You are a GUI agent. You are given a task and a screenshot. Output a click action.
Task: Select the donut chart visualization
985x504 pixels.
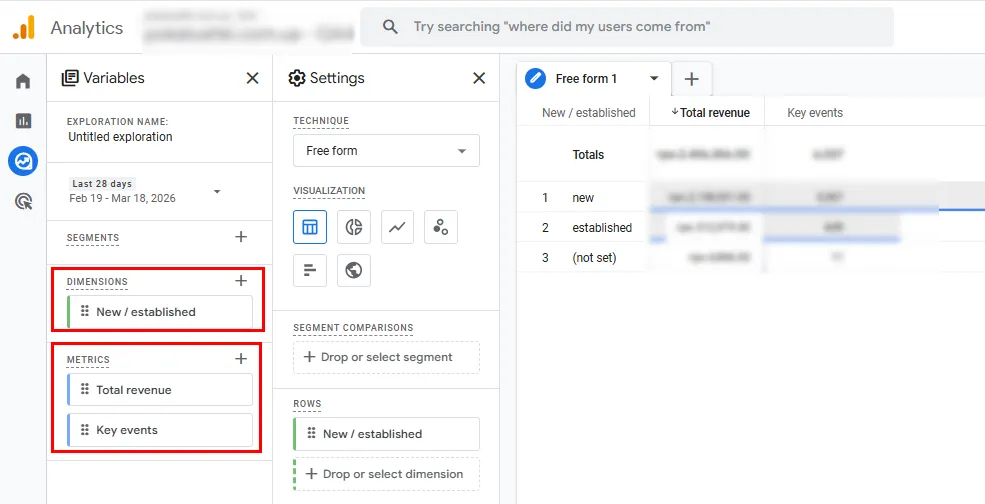[353, 227]
